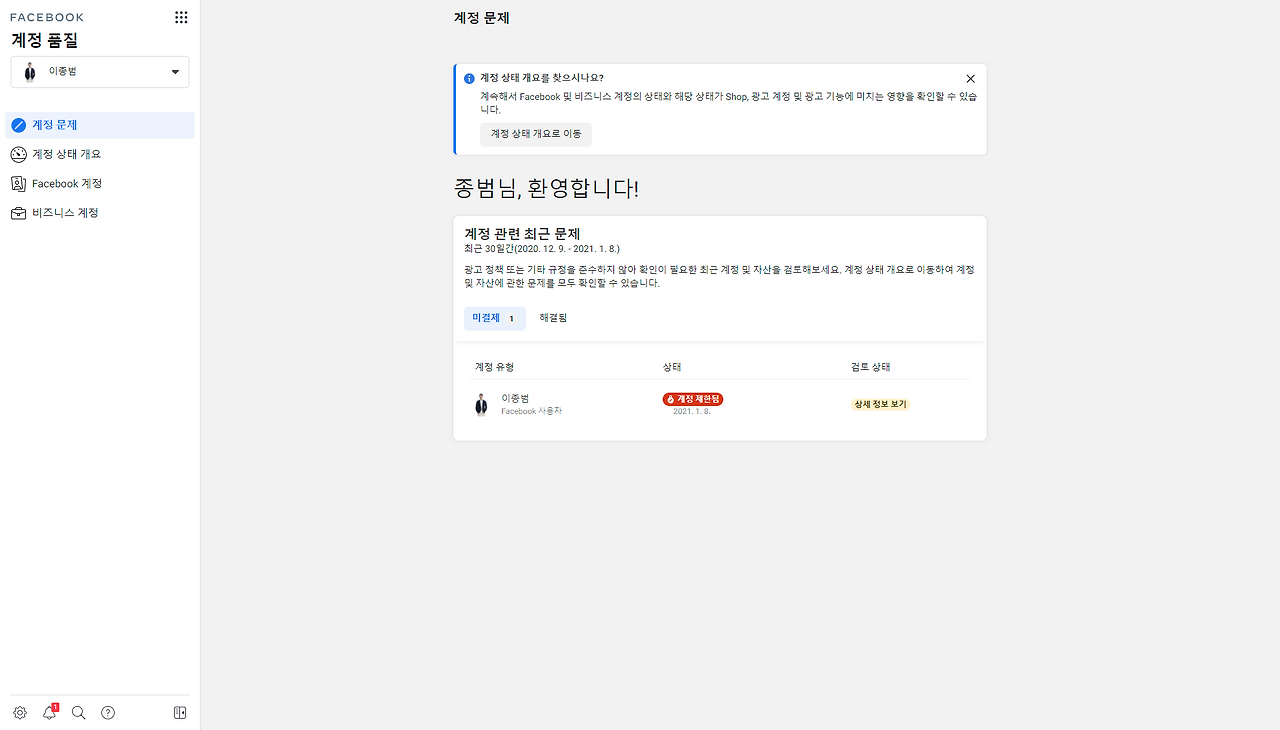Click the 상태 column header

click(x=672, y=367)
